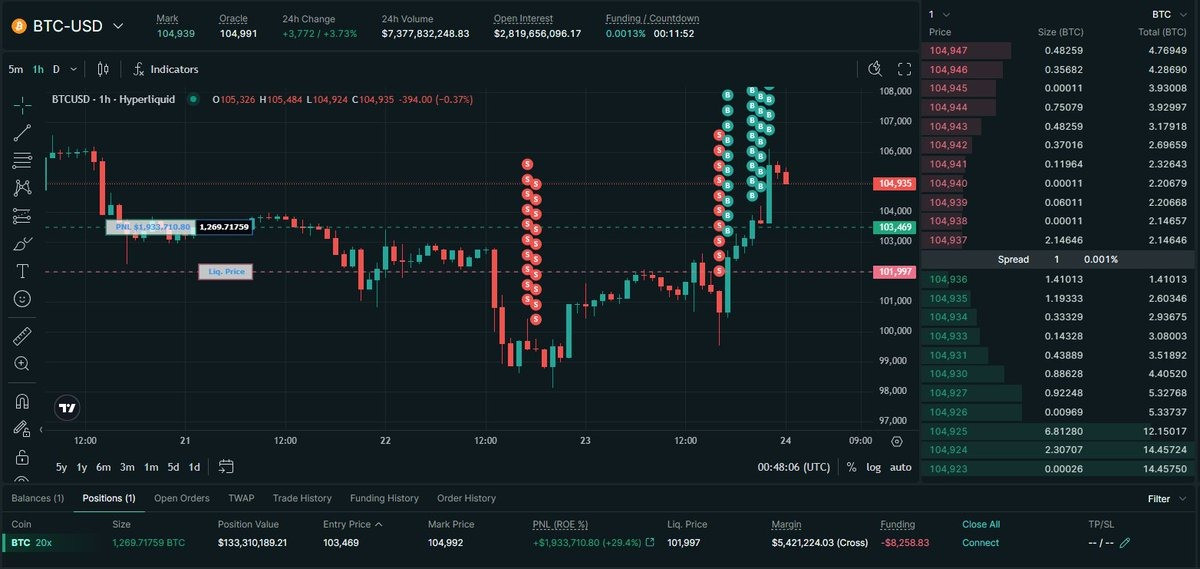Click the PNL (ROE %) column header
Viewport: 1200px width, 569px height.
click(560, 524)
